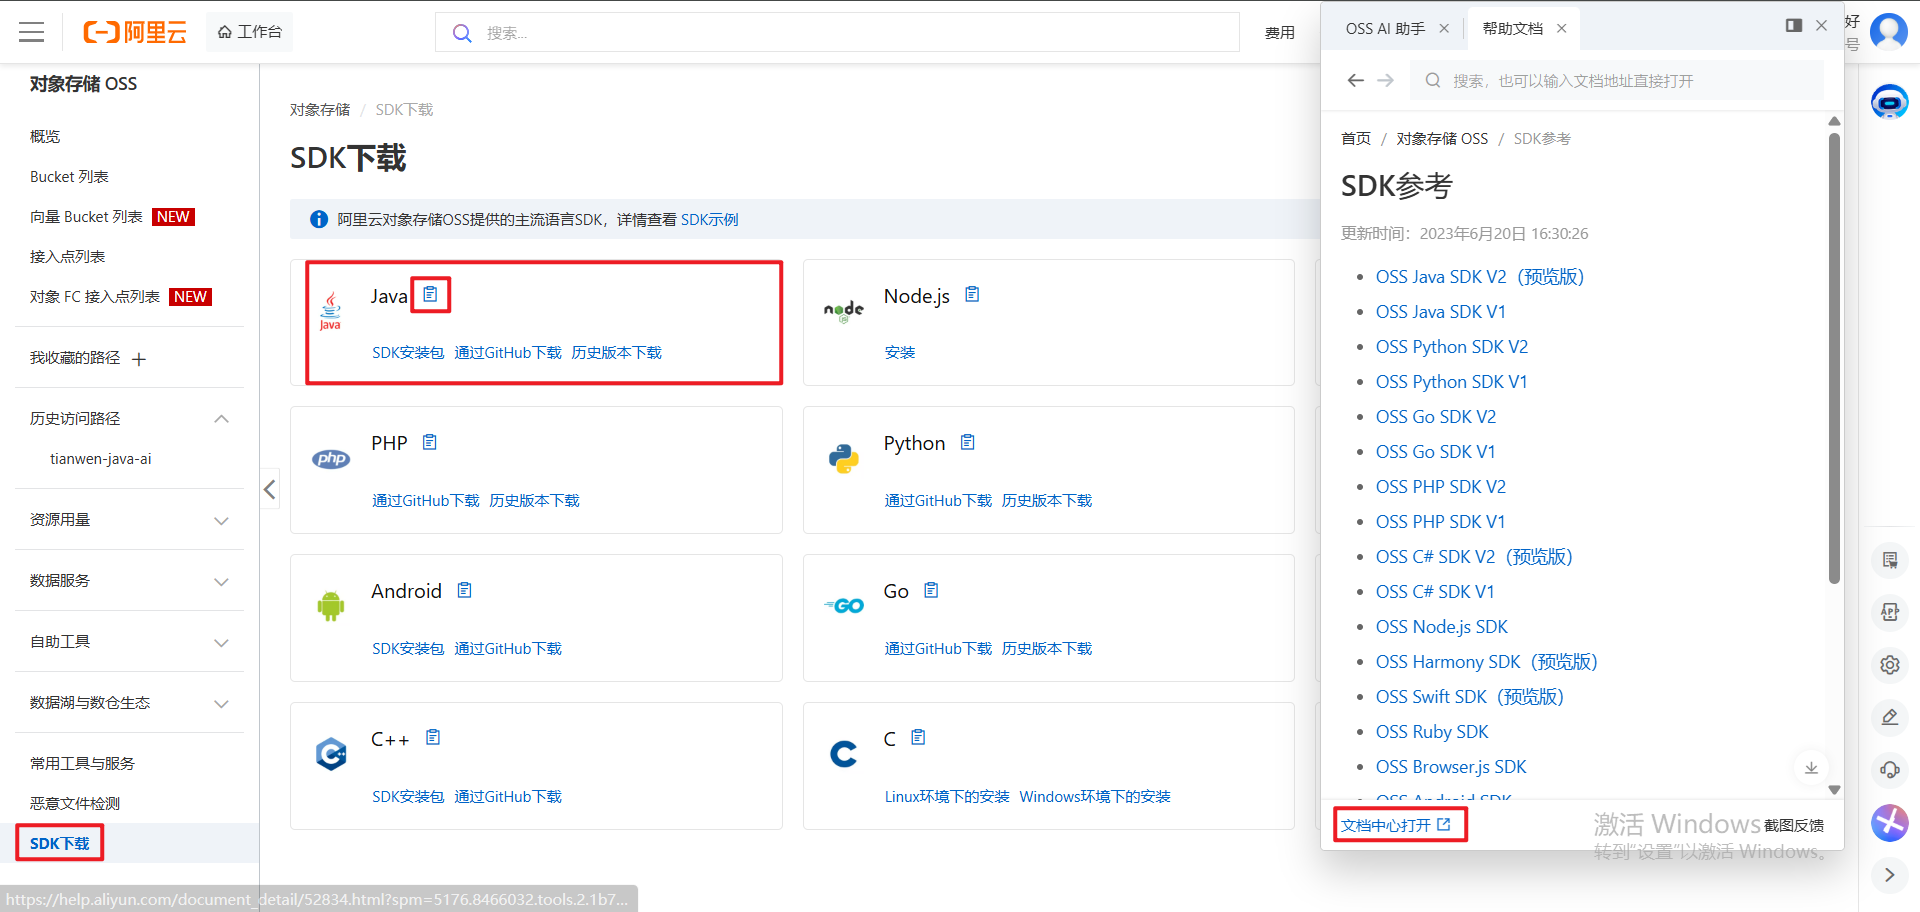The image size is (1920, 912).
Task: Expand 自助工具 section
Action: 222,642
